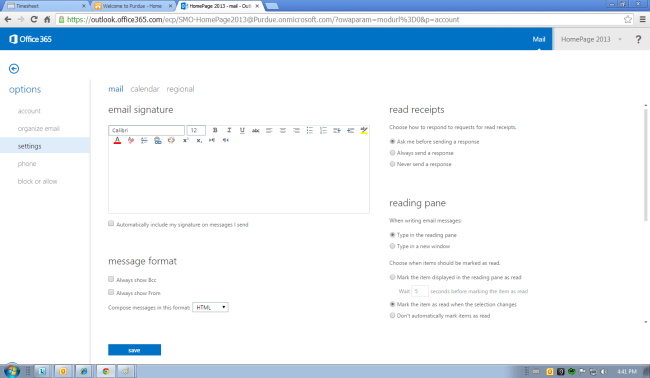This screenshot has height=378, width=650.
Task: Toggle underline formatting in the signature toolbar
Action: [242, 130]
